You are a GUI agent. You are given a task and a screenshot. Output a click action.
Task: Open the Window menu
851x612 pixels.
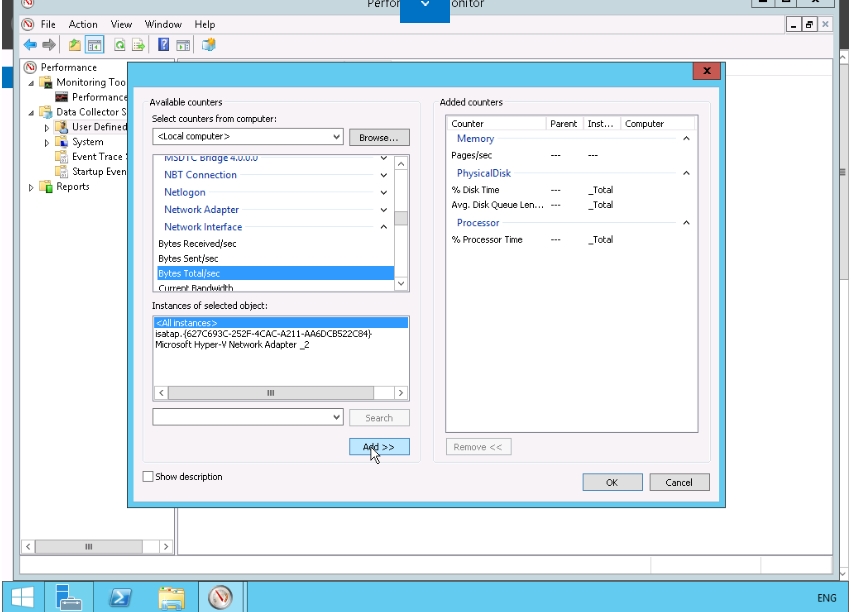tap(163, 24)
